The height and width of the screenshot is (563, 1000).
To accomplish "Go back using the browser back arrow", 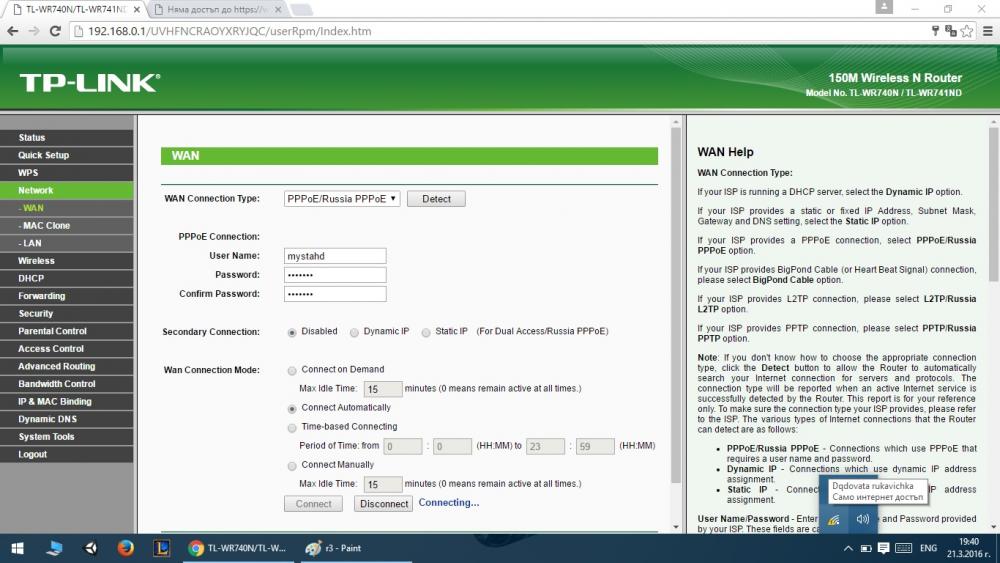I will click(13, 31).
